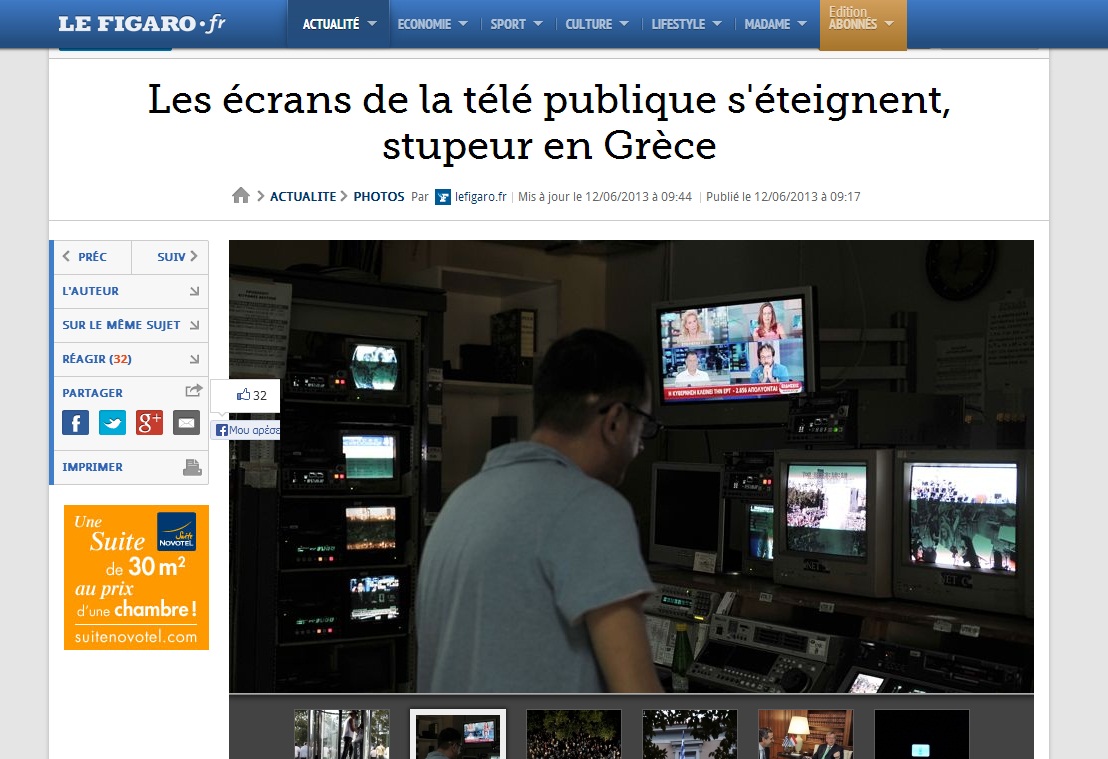Expand the L'AUTEUR section
This screenshot has width=1108, height=759.
[130, 291]
